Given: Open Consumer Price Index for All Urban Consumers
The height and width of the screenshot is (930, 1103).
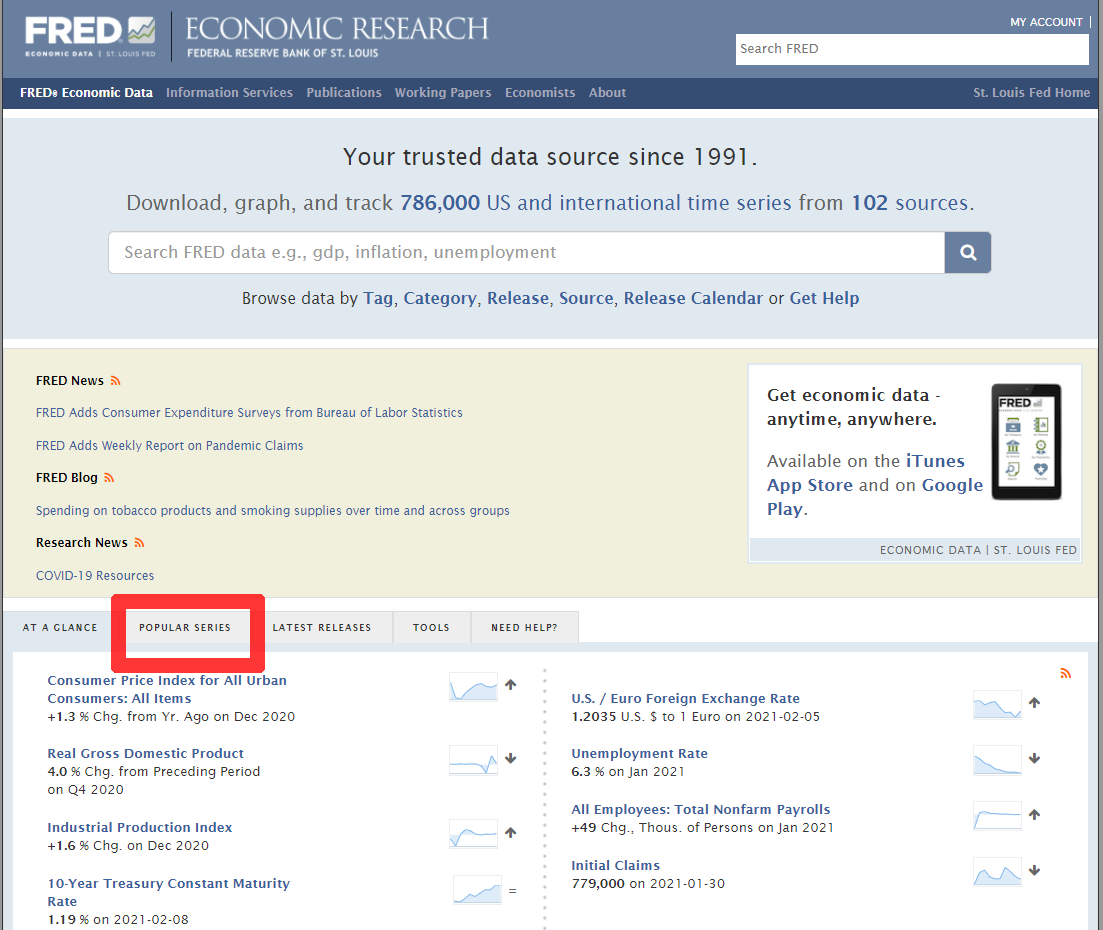Looking at the screenshot, I should (x=167, y=689).
